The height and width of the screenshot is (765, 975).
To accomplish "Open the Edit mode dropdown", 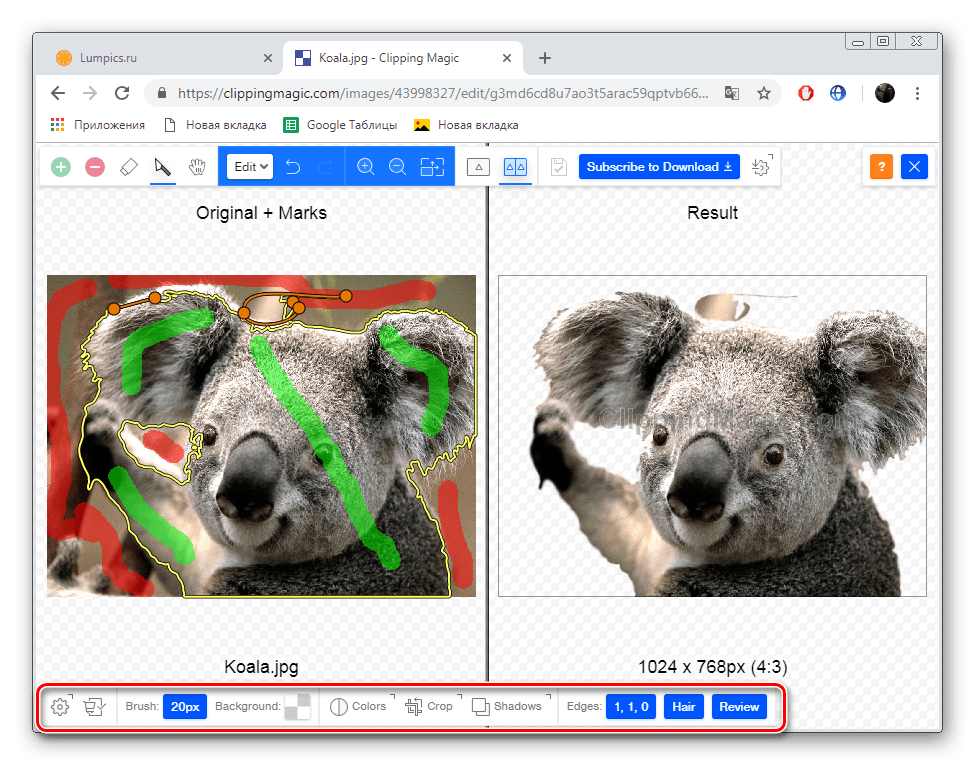I will [x=250, y=167].
